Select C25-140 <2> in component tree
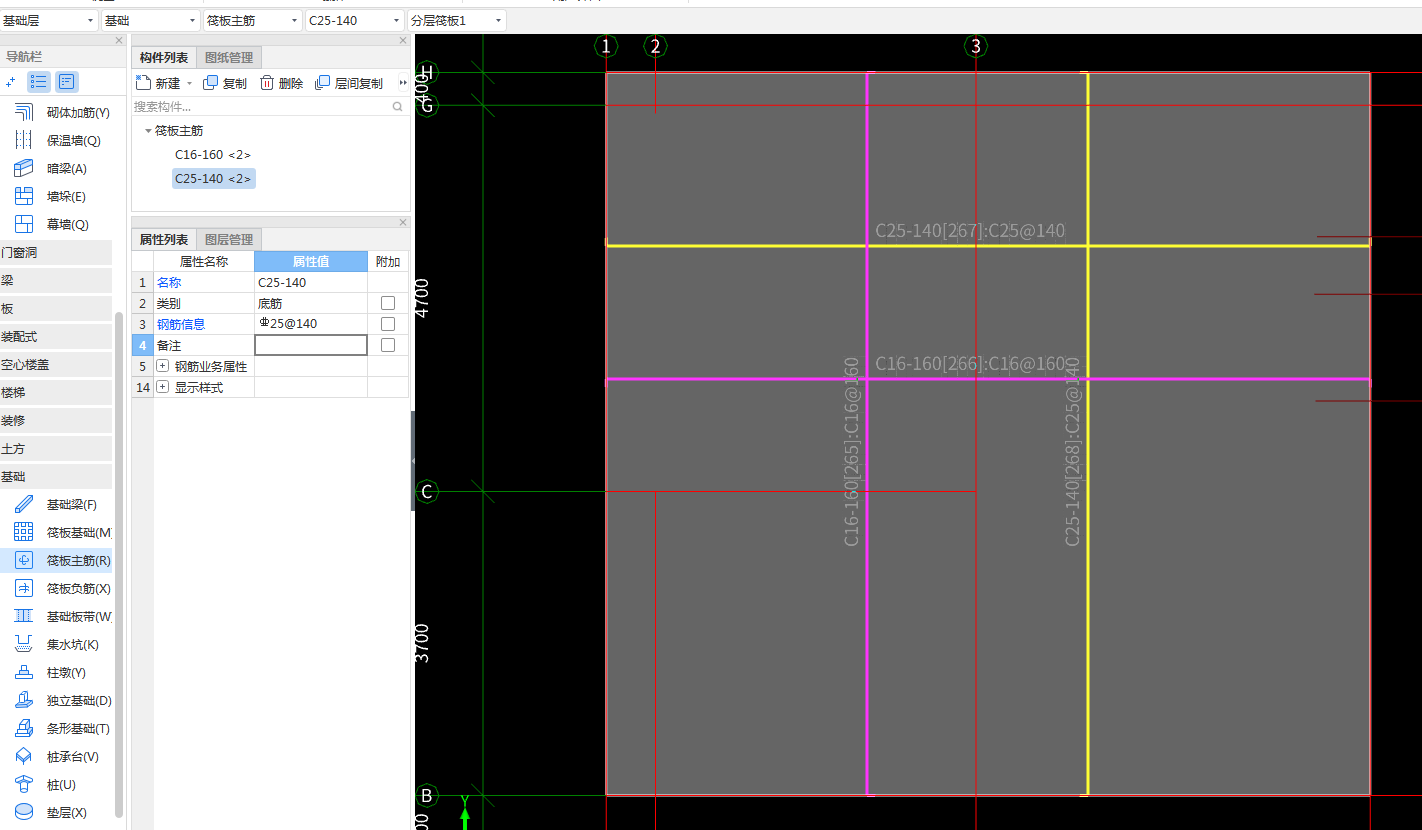 point(213,179)
